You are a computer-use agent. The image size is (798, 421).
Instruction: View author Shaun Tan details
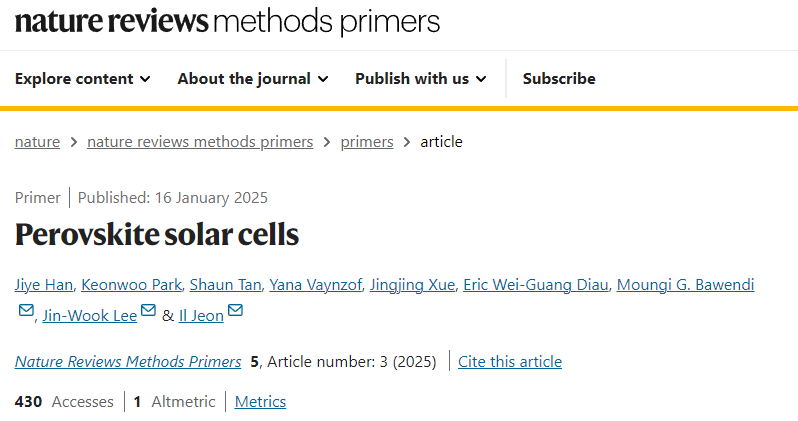coord(225,285)
